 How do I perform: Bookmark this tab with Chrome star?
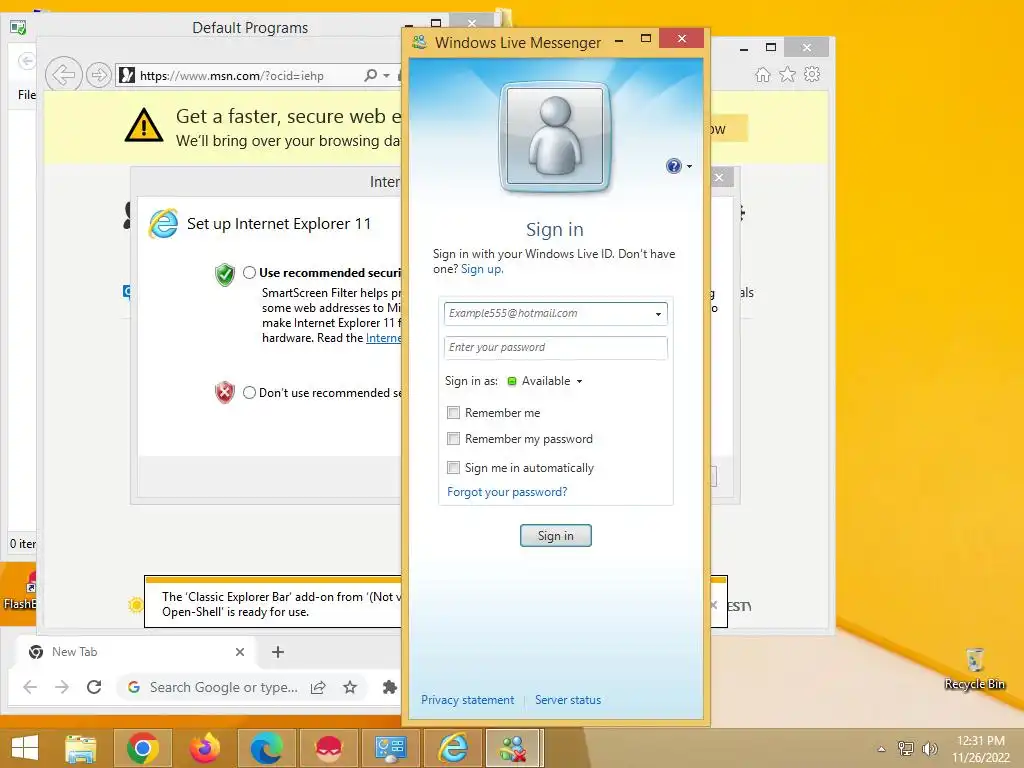click(x=350, y=687)
